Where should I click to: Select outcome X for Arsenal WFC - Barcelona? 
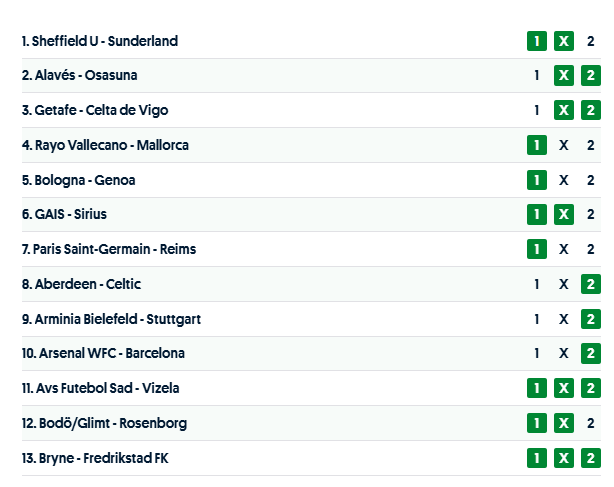click(564, 353)
